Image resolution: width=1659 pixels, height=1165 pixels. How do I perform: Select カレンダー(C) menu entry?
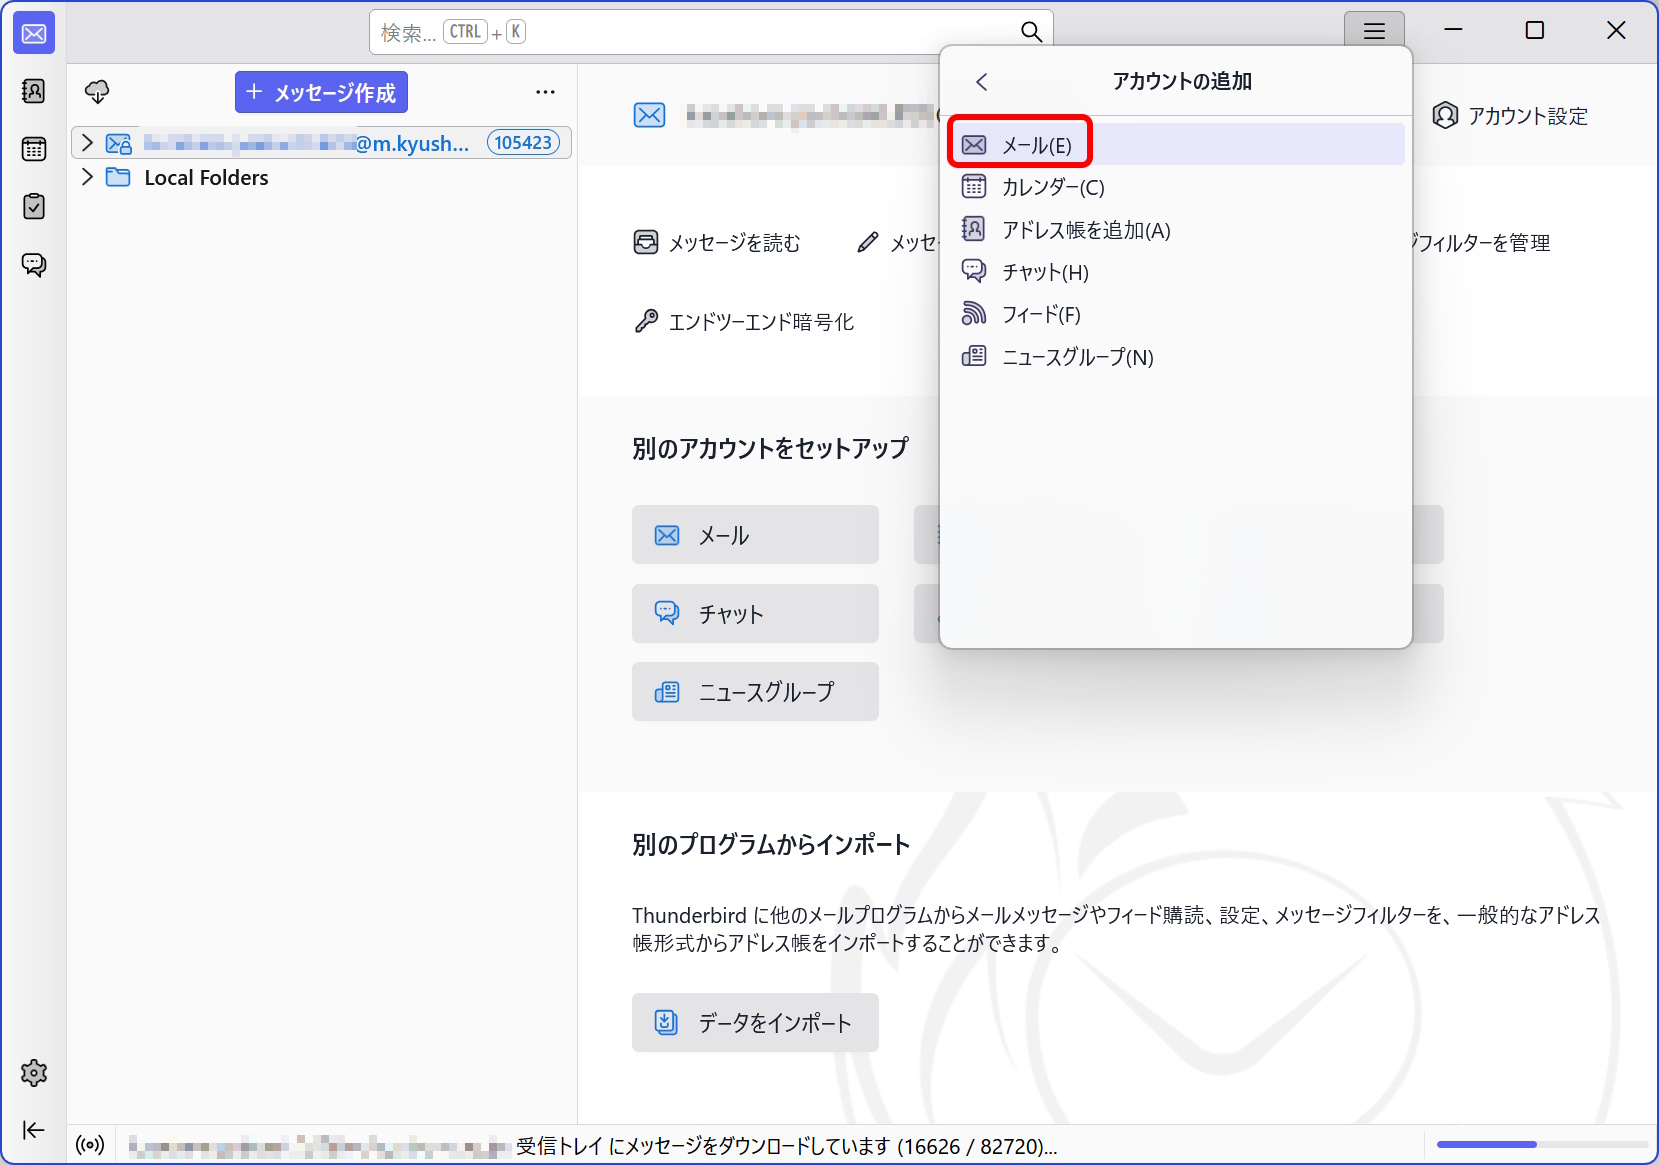[x=1176, y=187]
